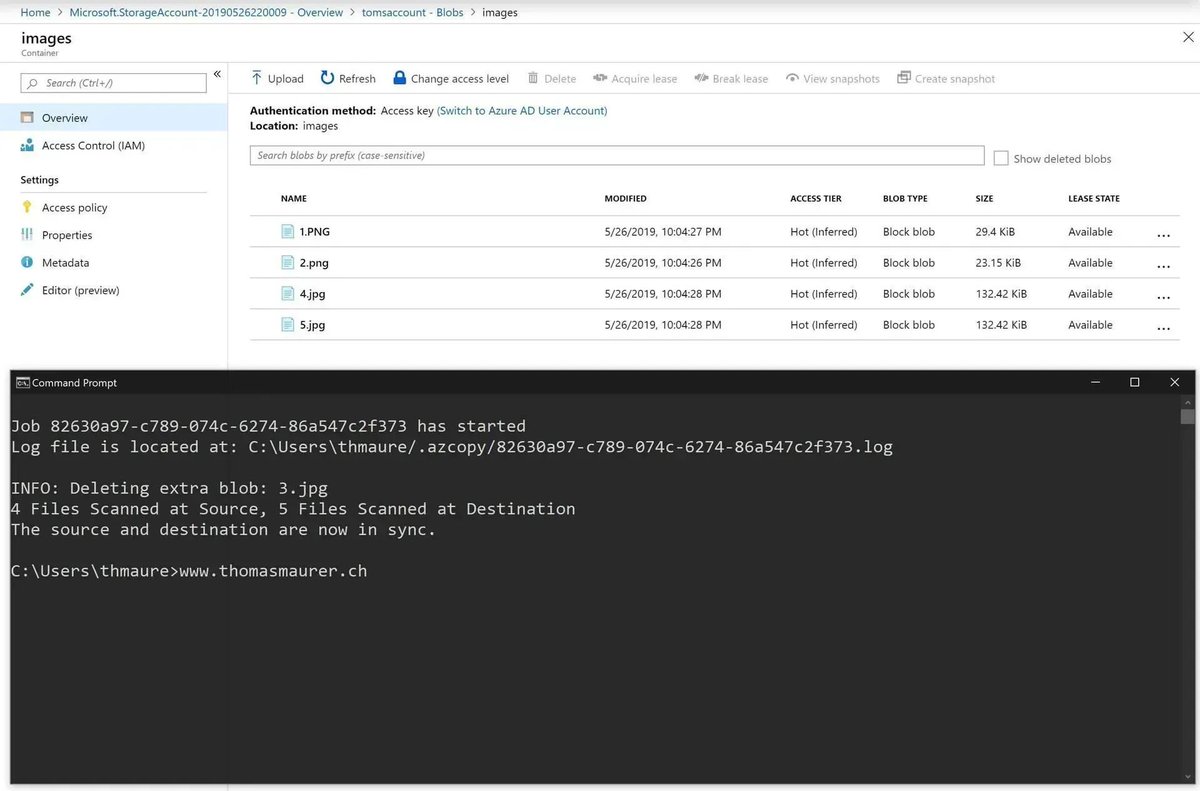This screenshot has height=791, width=1200.
Task: Click the Metadata info icon
Action: (27, 262)
